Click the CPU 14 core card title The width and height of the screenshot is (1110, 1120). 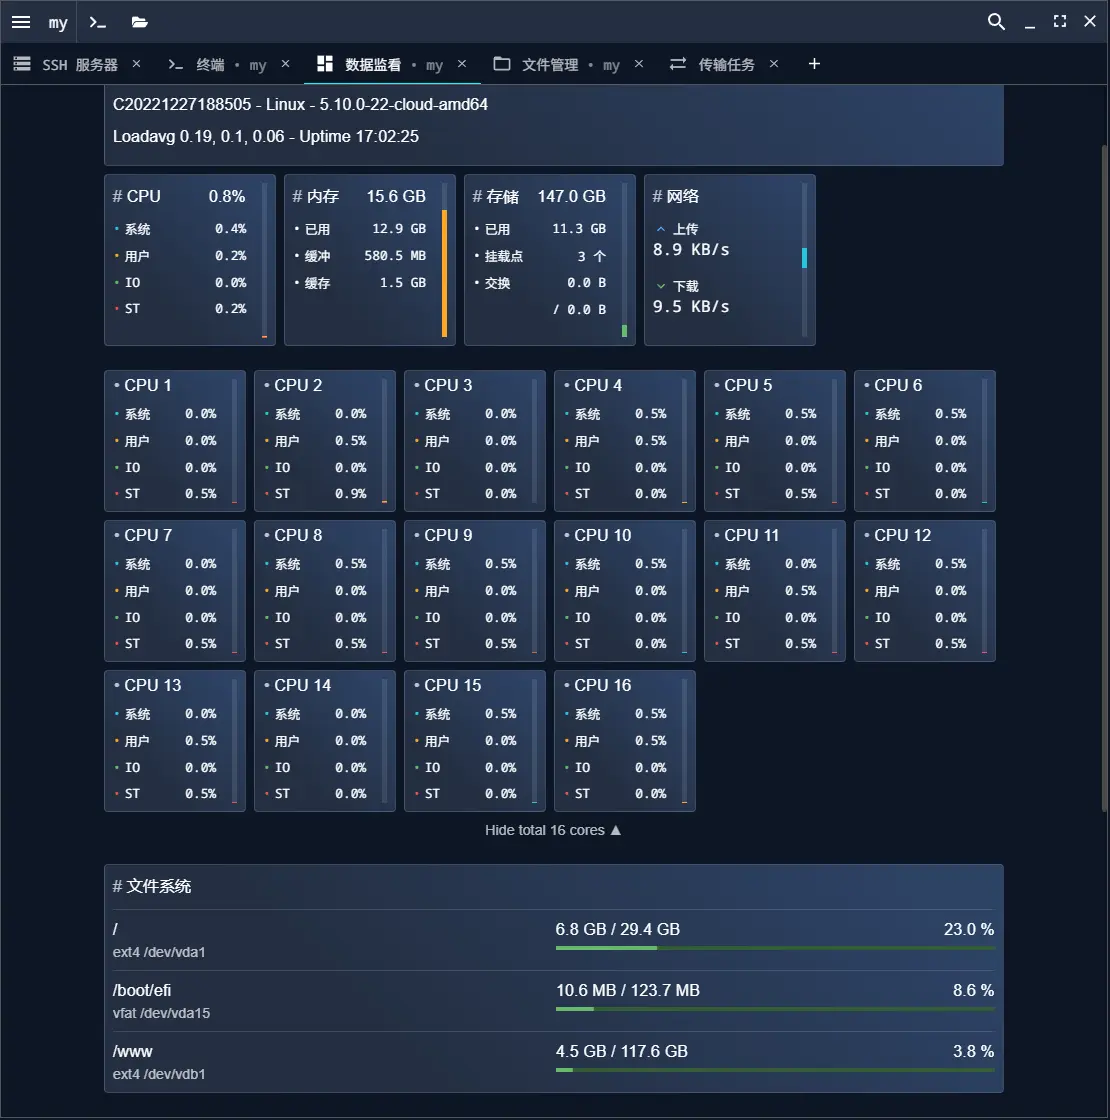(303, 685)
